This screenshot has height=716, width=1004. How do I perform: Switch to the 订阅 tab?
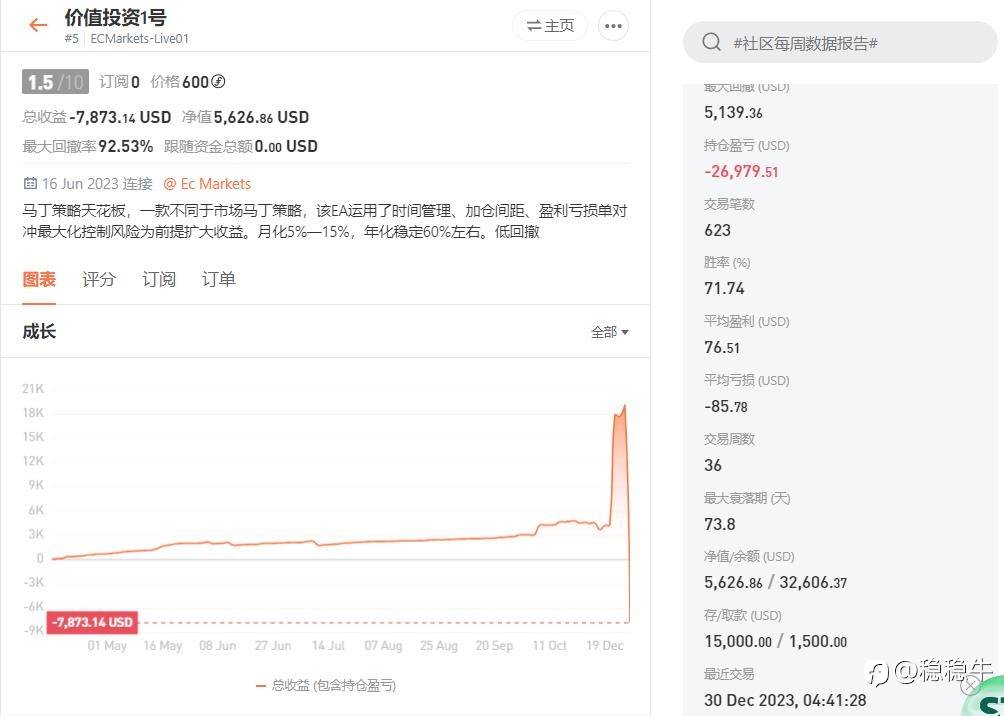pos(158,279)
